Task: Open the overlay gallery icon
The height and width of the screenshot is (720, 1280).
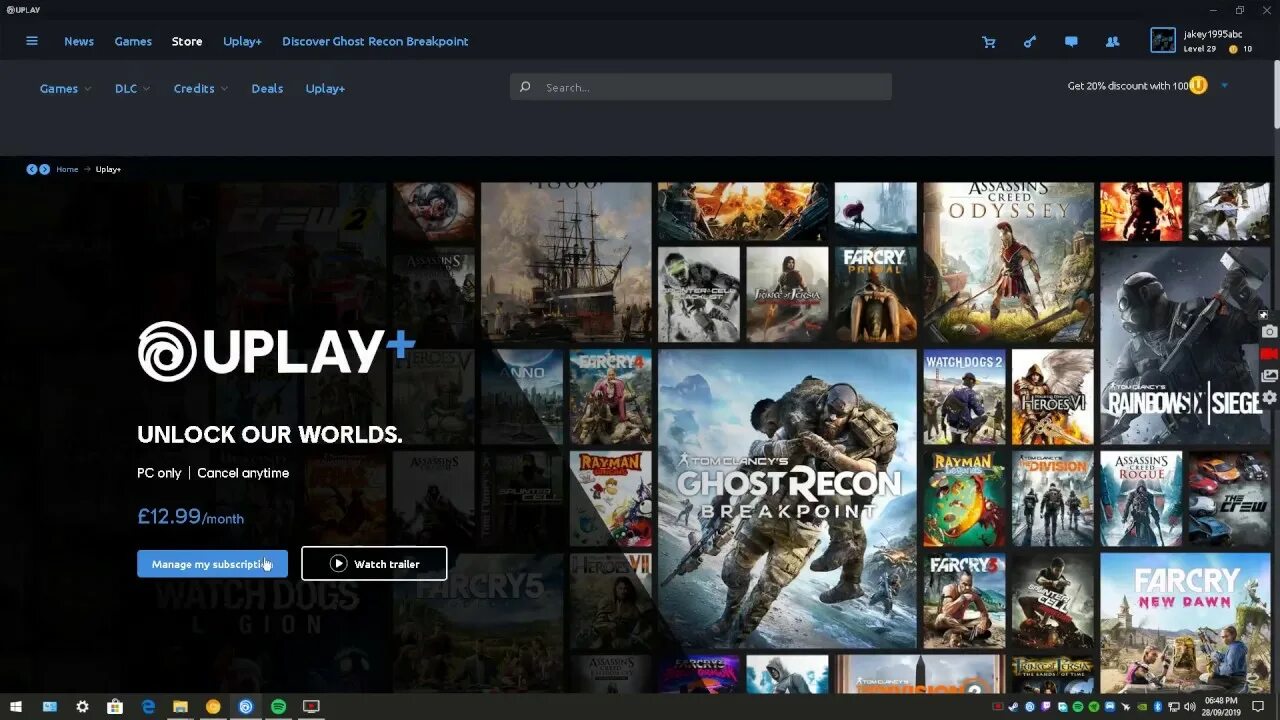Action: coord(1269,376)
